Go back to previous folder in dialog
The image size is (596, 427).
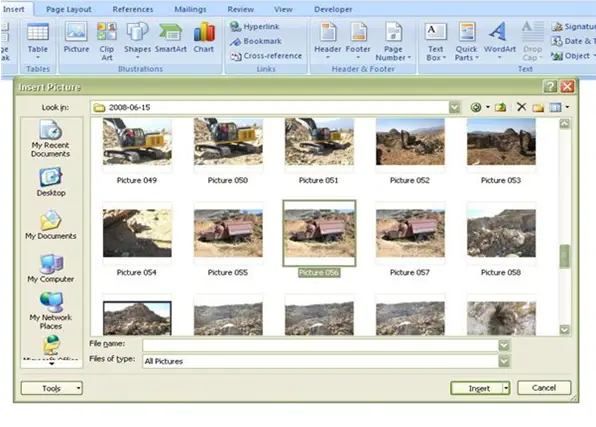pyautogui.click(x=476, y=108)
